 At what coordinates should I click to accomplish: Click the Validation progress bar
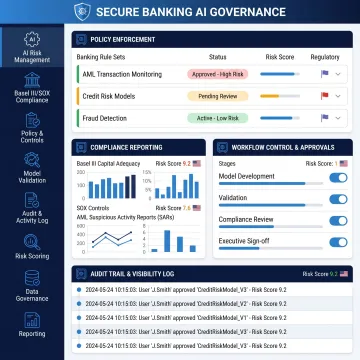click(271, 205)
